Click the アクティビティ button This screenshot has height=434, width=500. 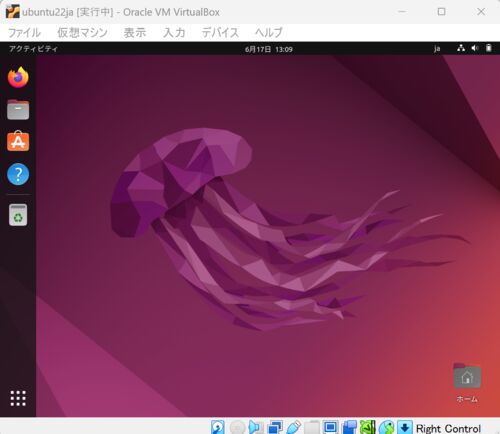33,49
